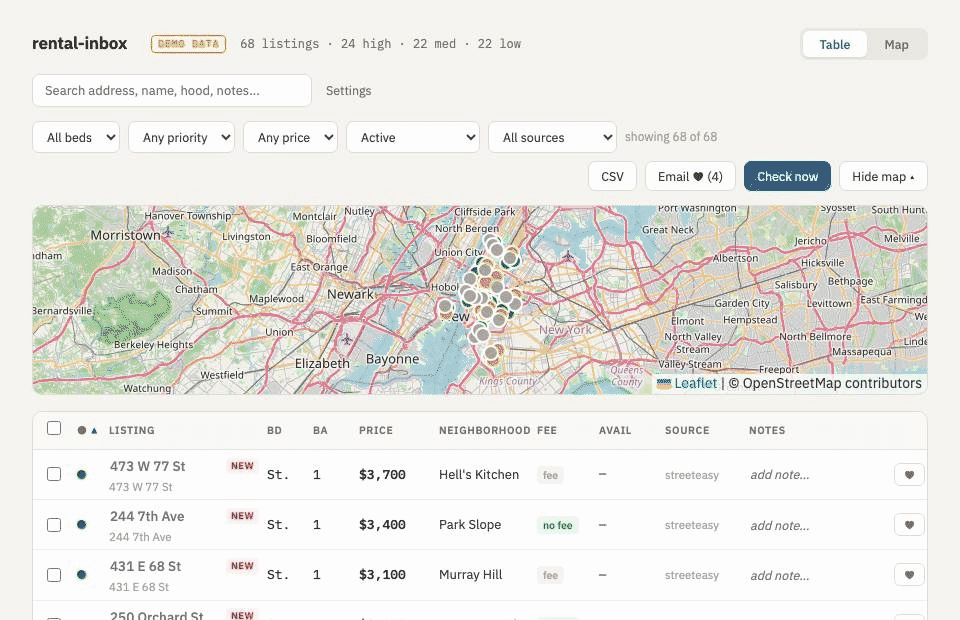Click the $3,700 price cell
The width and height of the screenshot is (960, 620).
tap(382, 474)
